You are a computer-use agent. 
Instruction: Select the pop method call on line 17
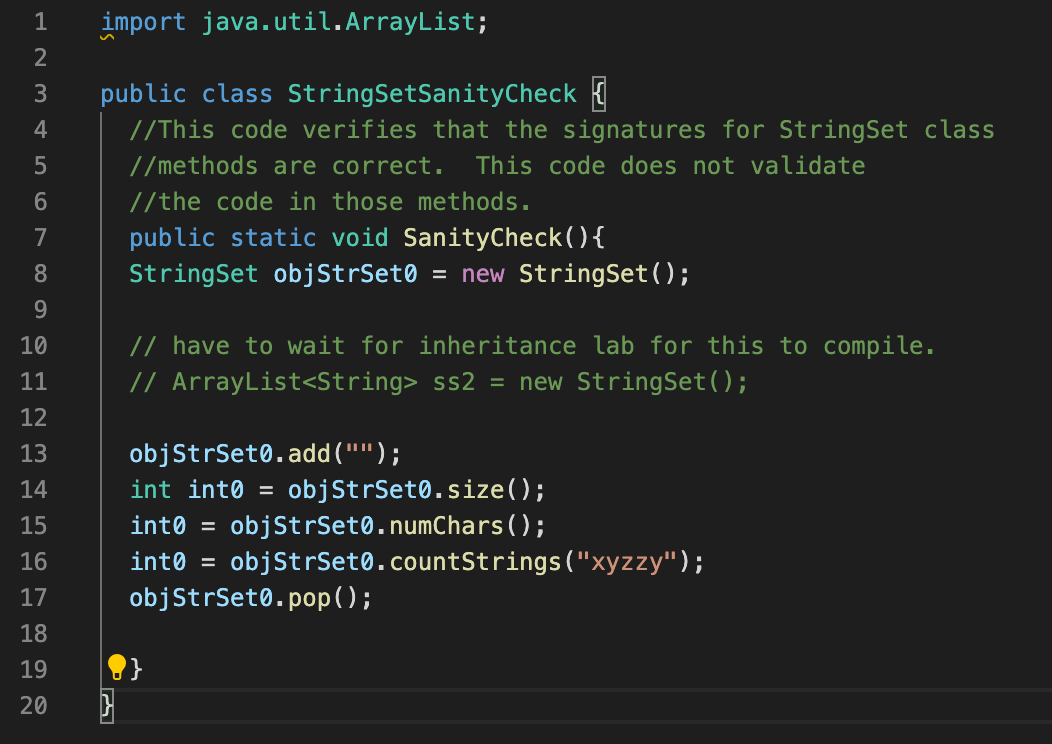coord(314,597)
